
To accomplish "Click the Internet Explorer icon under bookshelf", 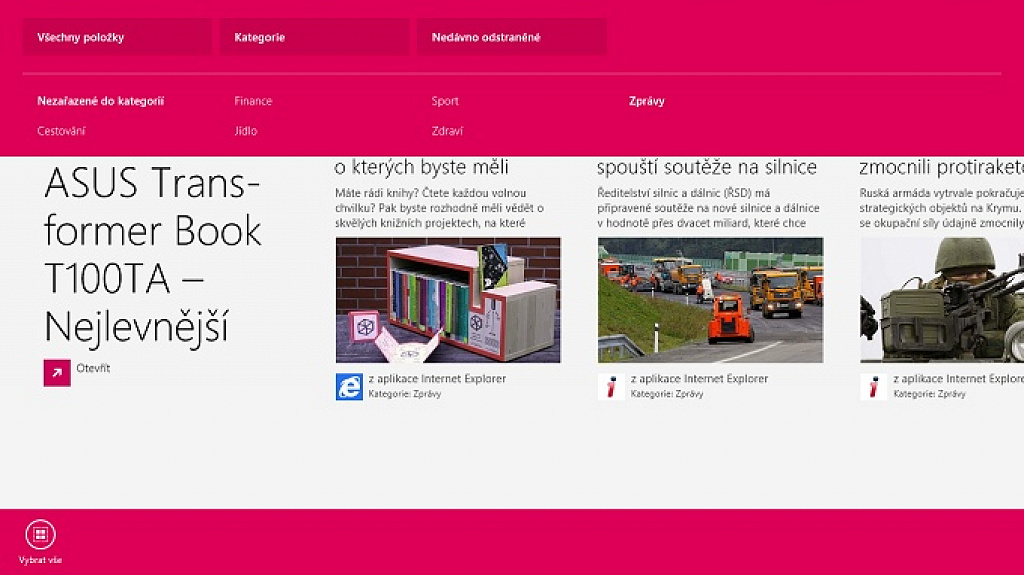I will (x=349, y=387).
